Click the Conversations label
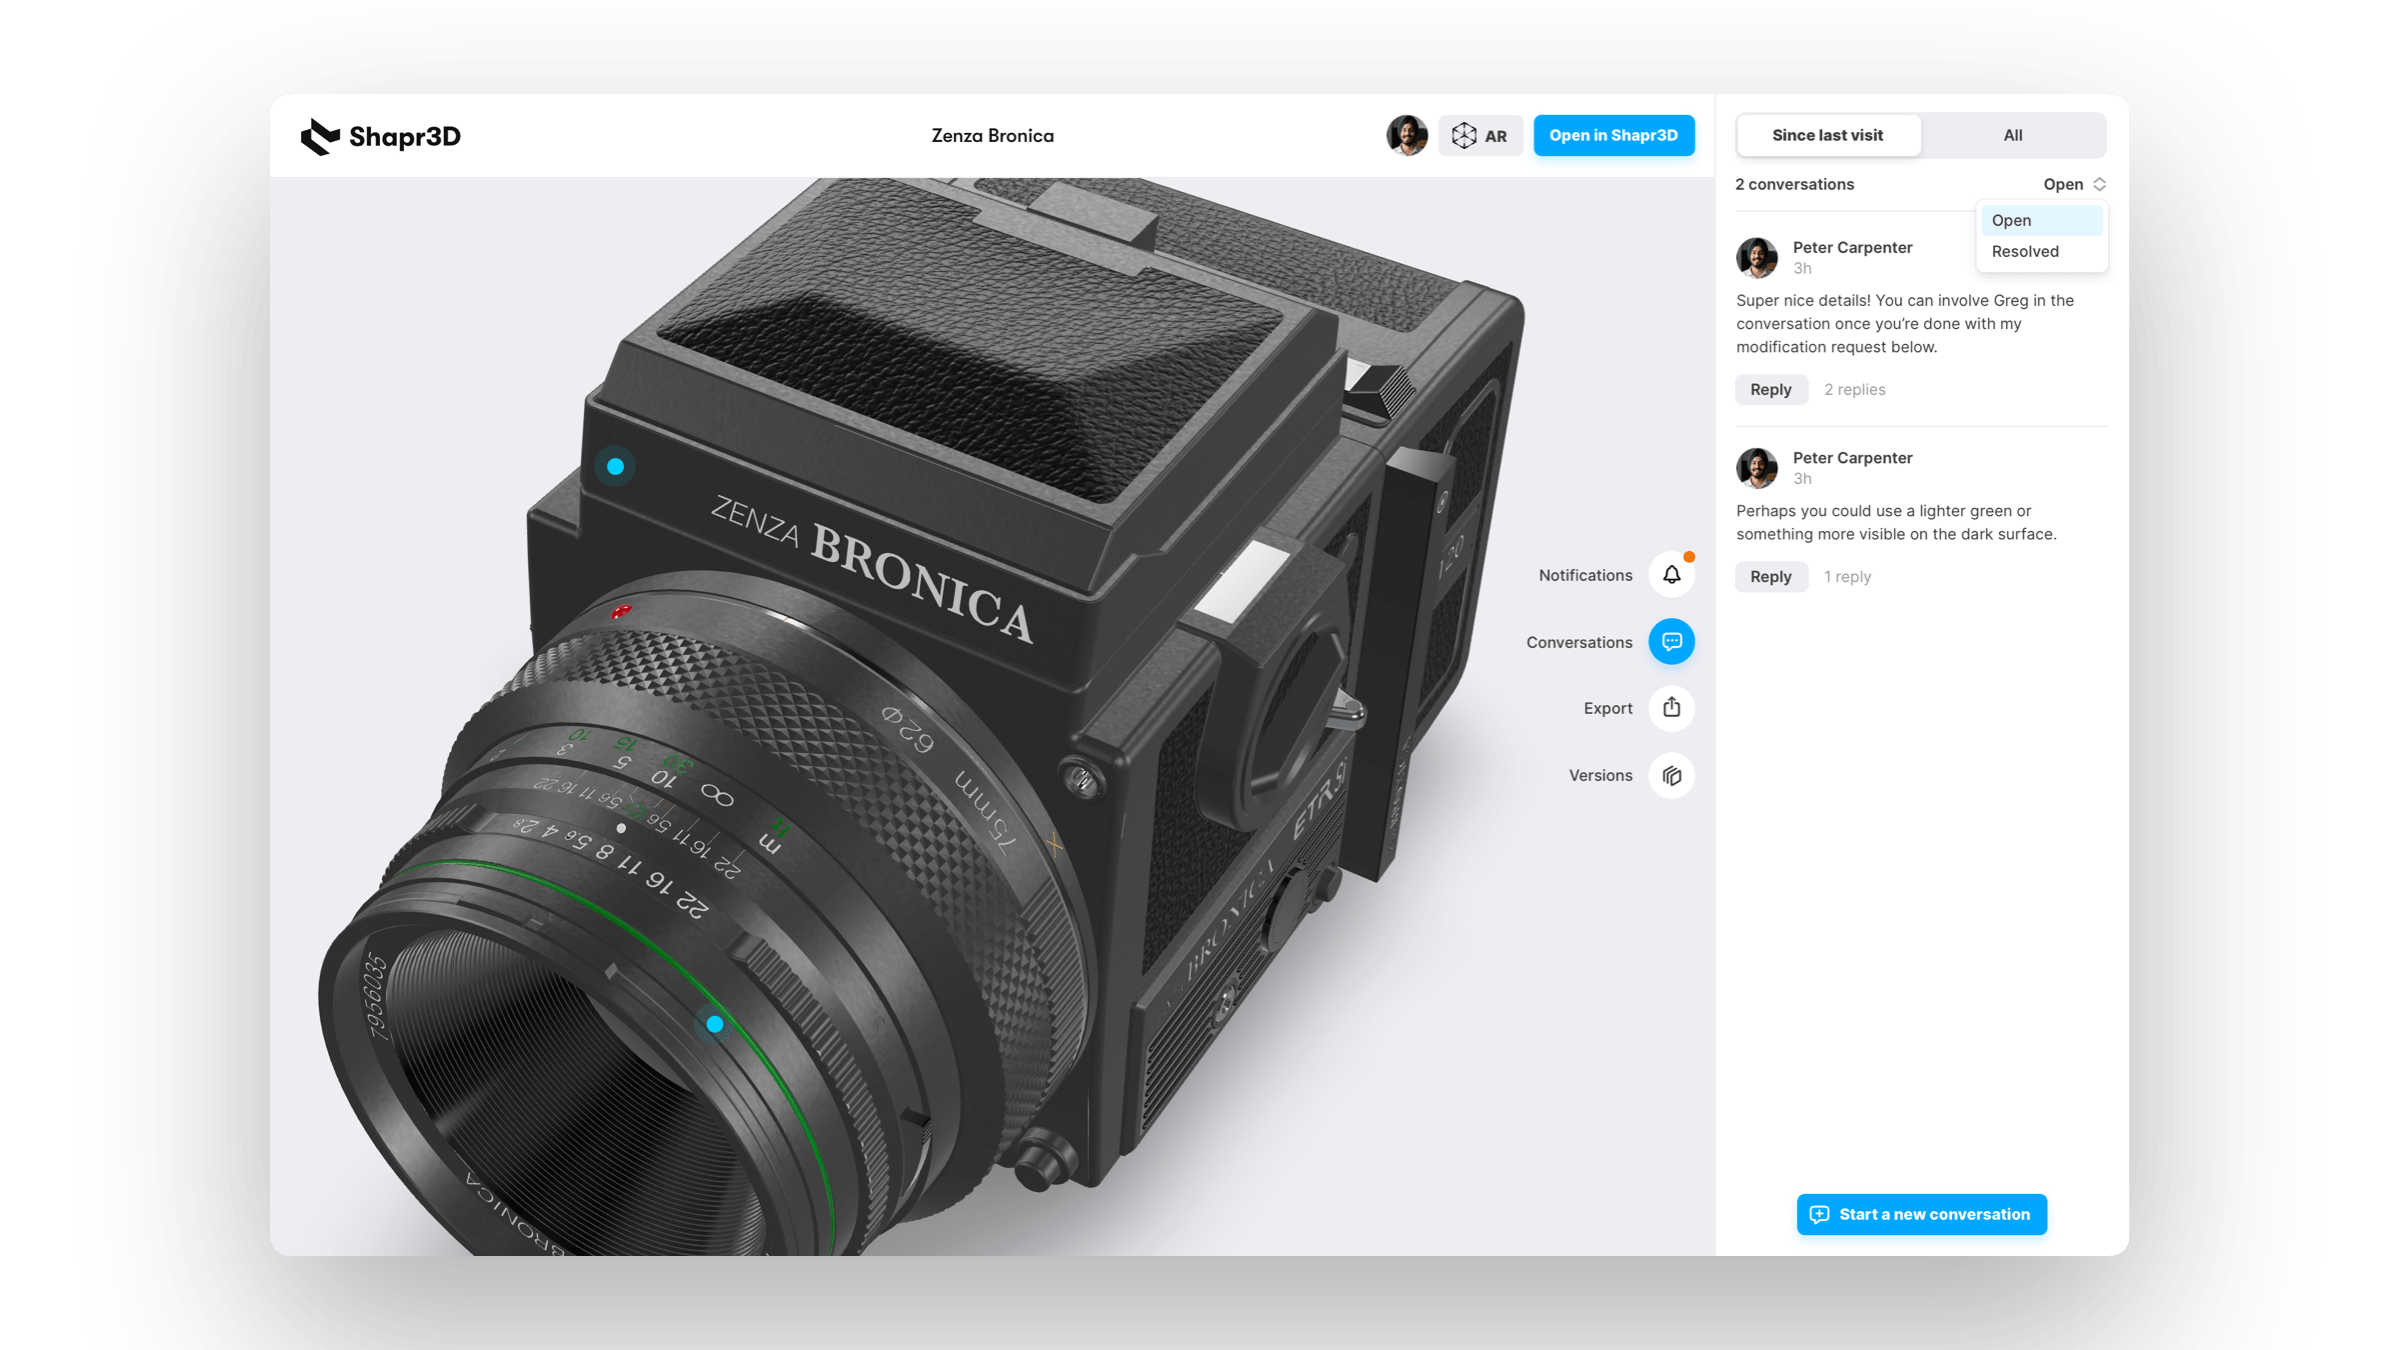The height and width of the screenshot is (1350, 2400). [1579, 642]
